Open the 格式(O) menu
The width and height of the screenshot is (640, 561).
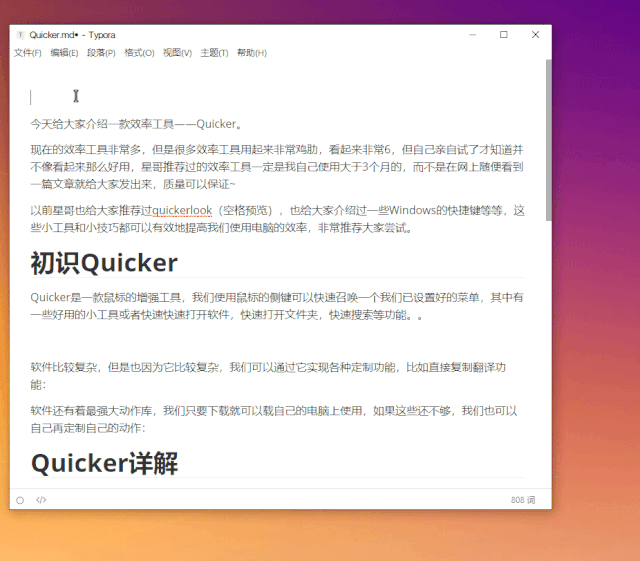coord(139,53)
